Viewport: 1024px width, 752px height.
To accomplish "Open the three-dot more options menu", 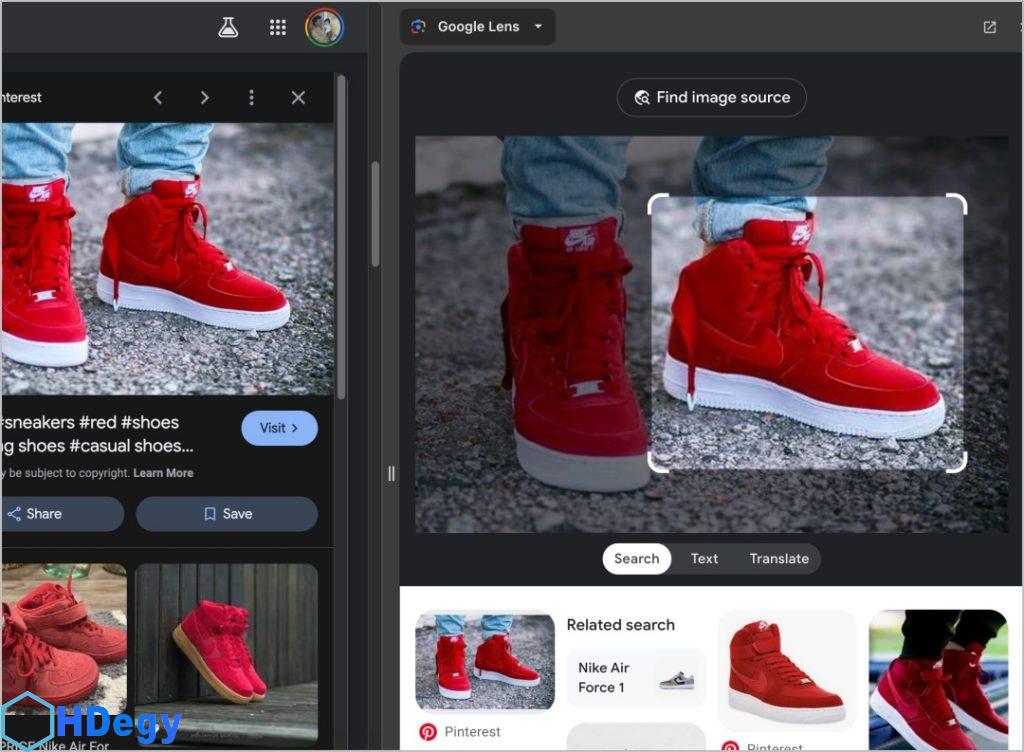I will 251,97.
